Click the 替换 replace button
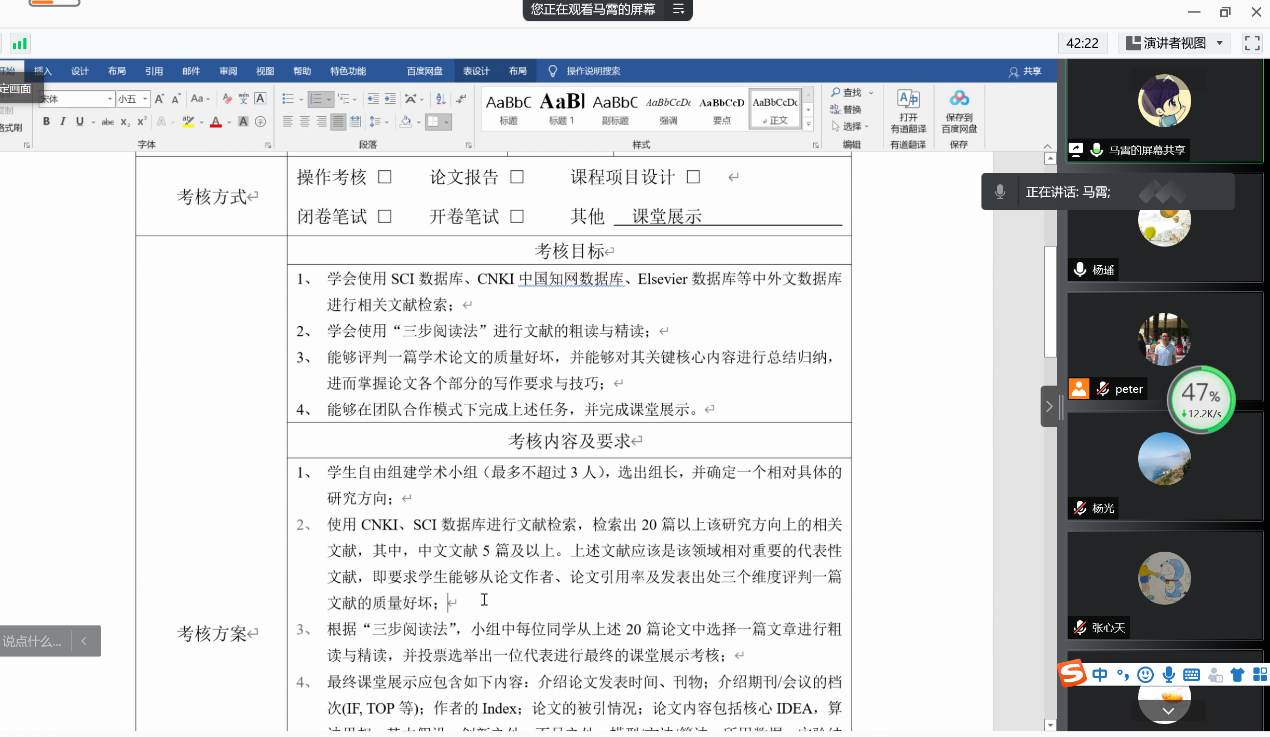The width and height of the screenshot is (1270, 737). 846,109
